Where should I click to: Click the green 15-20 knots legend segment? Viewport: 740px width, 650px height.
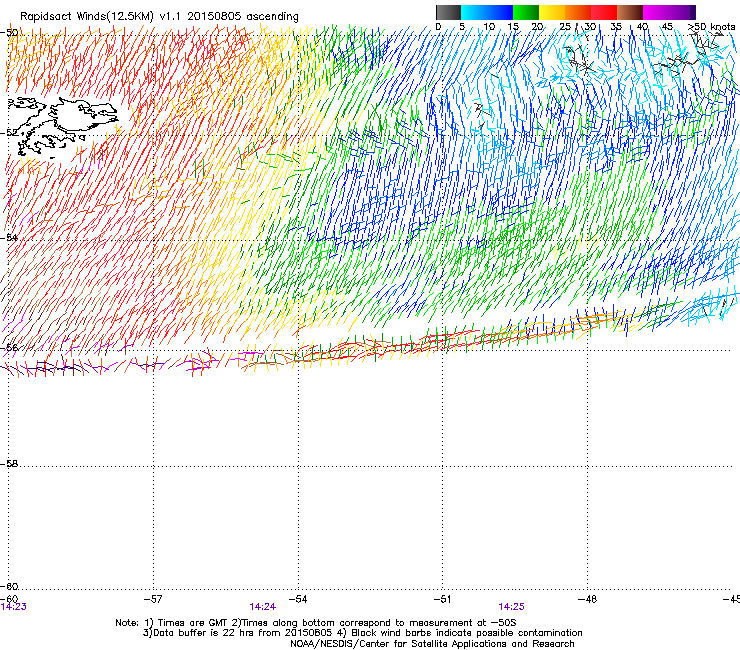[x=526, y=12]
